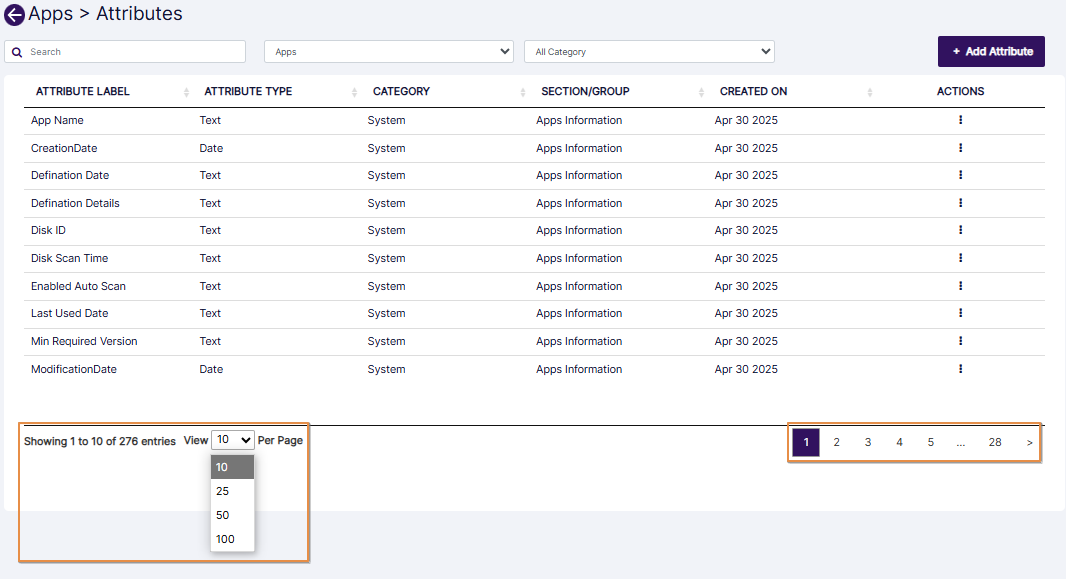Open the actions kebab menu for ModificationDate
This screenshot has height=579, width=1066.
(x=960, y=368)
